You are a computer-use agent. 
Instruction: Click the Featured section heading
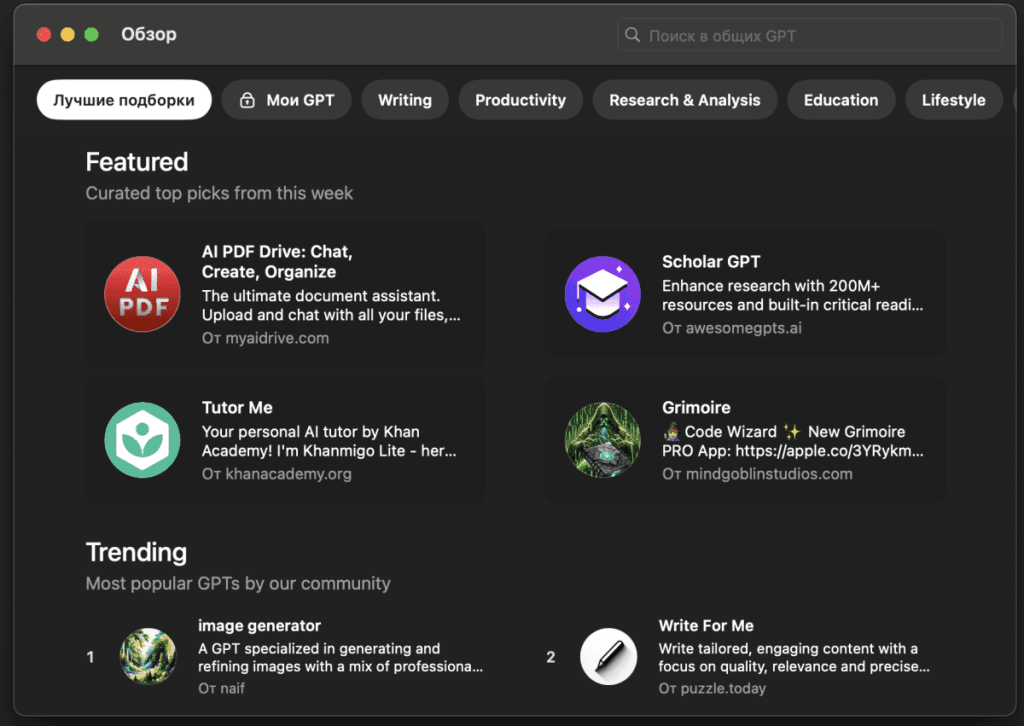(136, 162)
